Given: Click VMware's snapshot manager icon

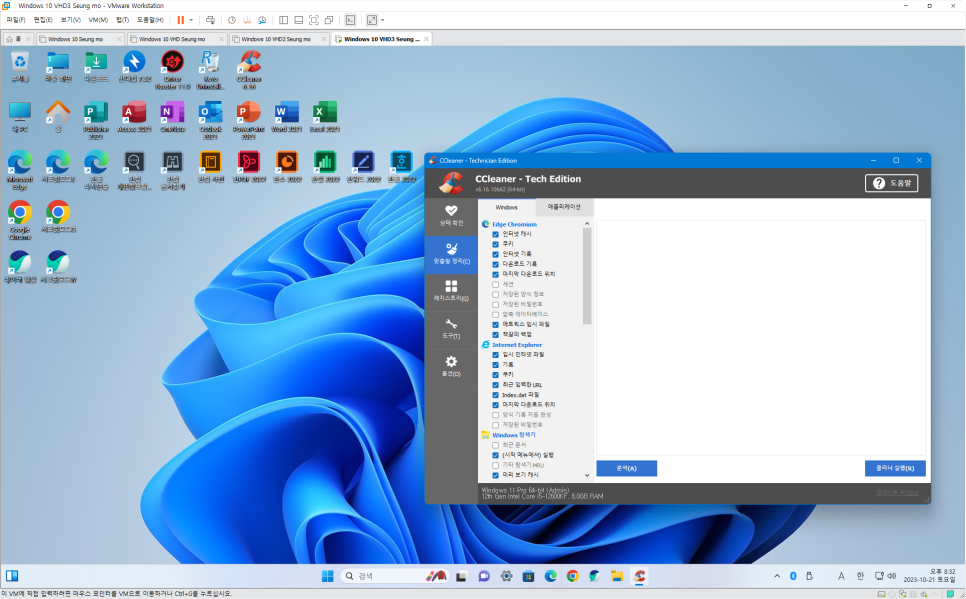Looking at the screenshot, I should point(262,20).
